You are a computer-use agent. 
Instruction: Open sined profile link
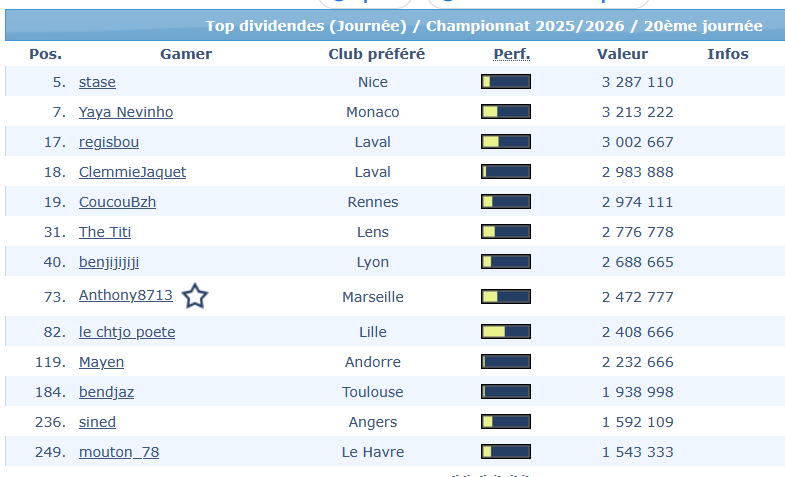(97, 422)
